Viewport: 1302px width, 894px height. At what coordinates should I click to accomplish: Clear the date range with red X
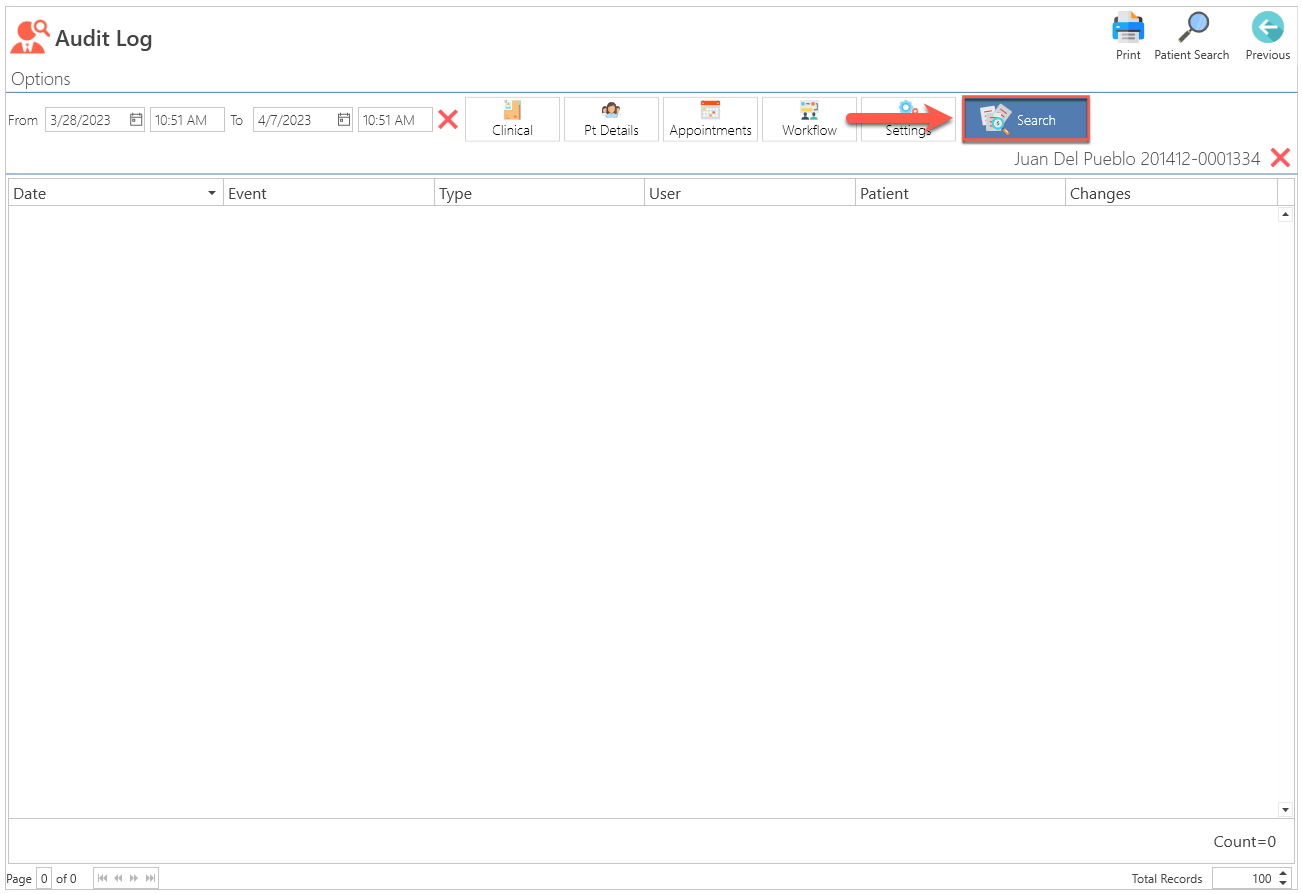coord(448,120)
